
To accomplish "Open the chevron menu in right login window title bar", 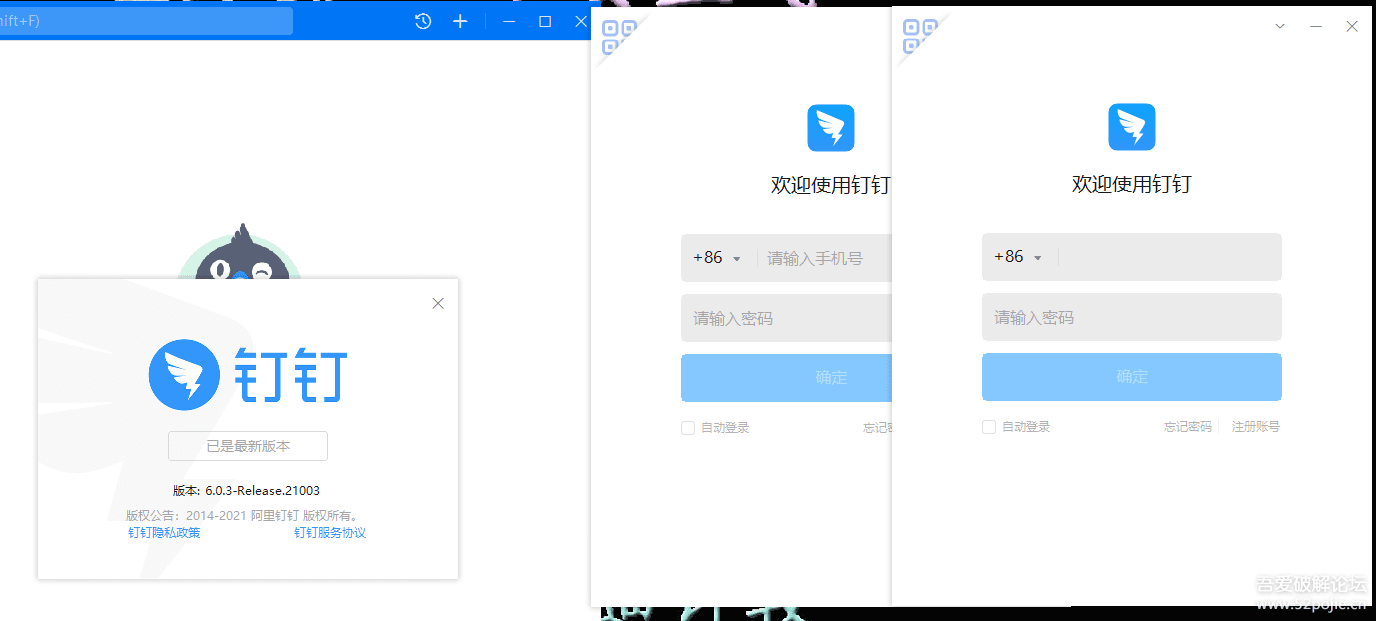I will (1280, 26).
